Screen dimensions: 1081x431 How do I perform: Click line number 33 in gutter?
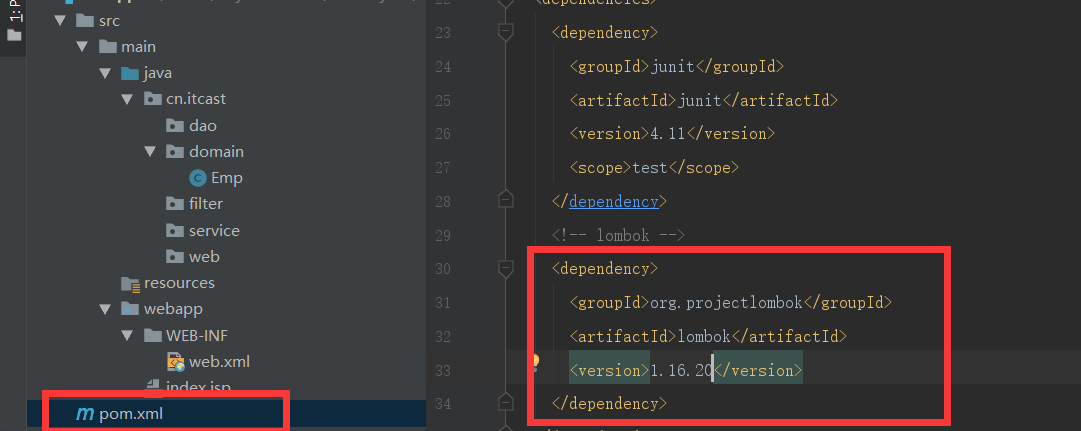pos(443,370)
